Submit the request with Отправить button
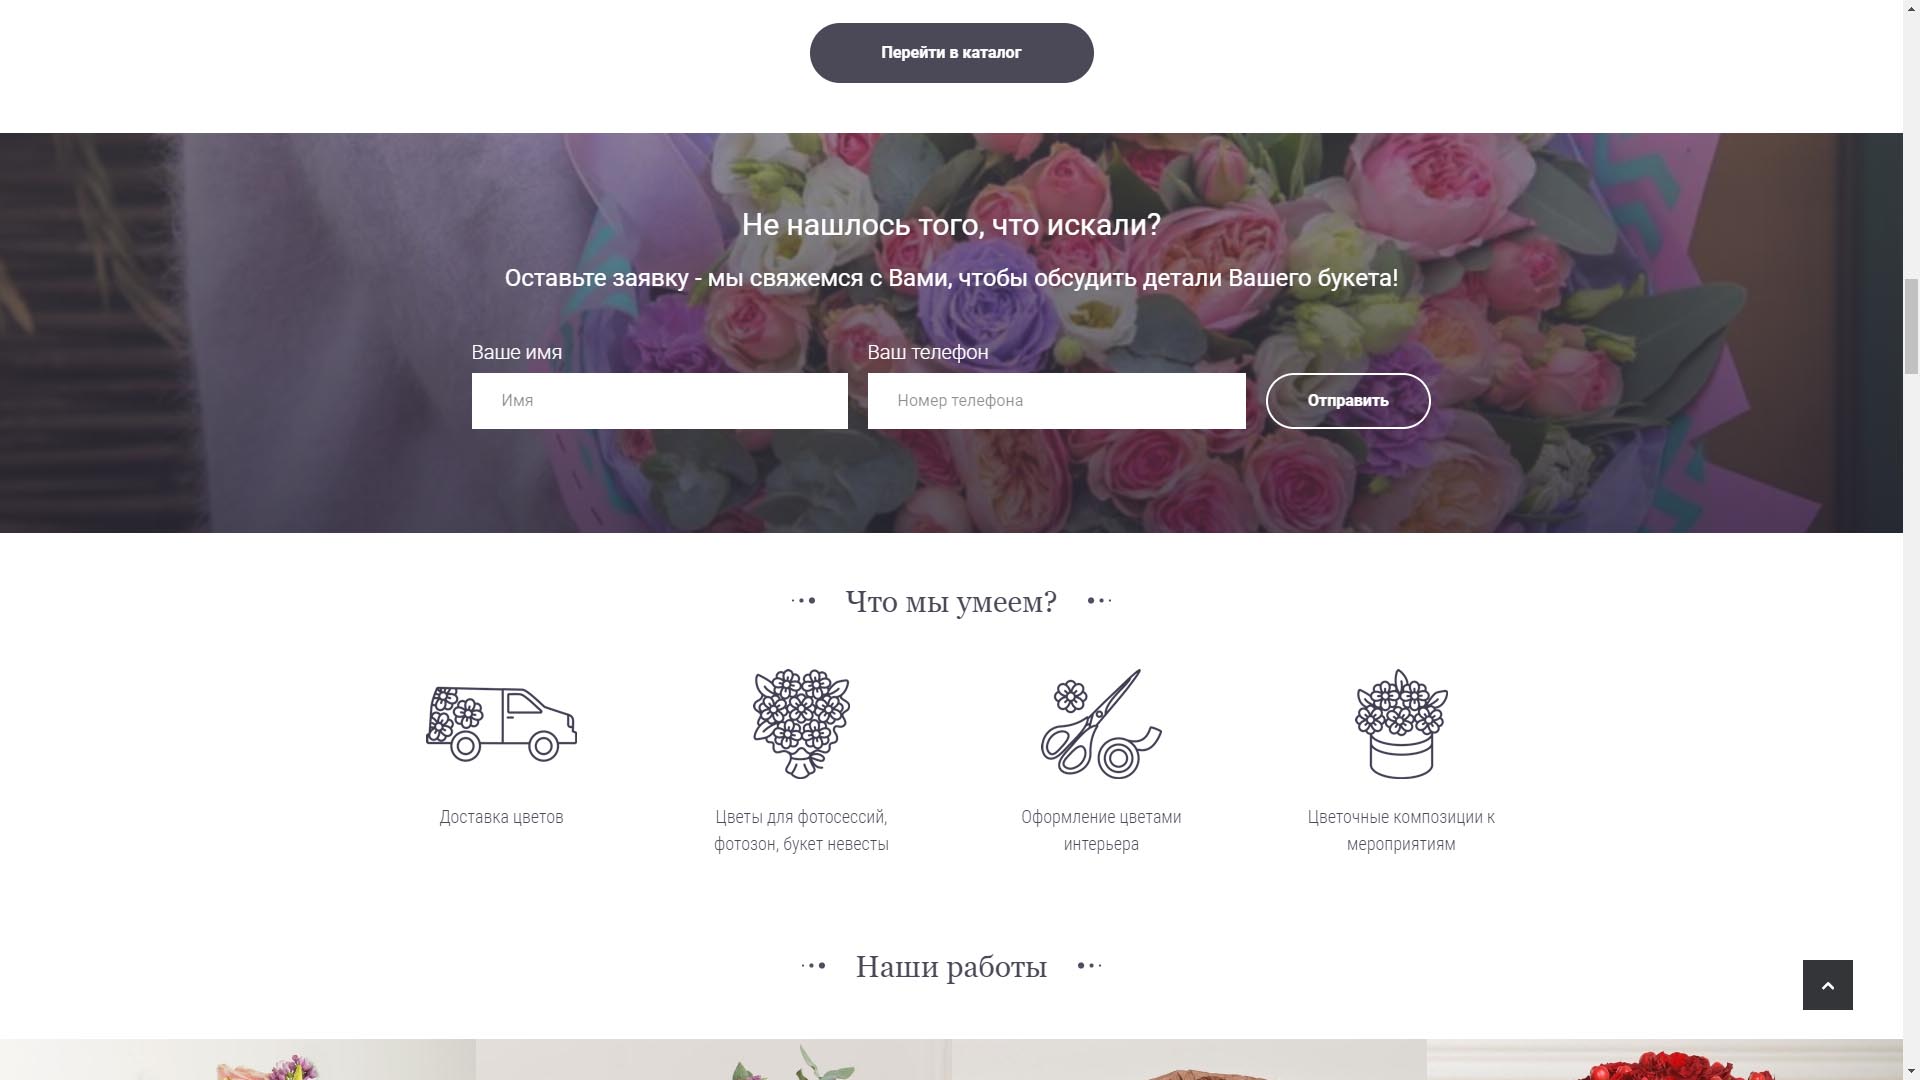This screenshot has height=1080, width=1920. click(1348, 401)
